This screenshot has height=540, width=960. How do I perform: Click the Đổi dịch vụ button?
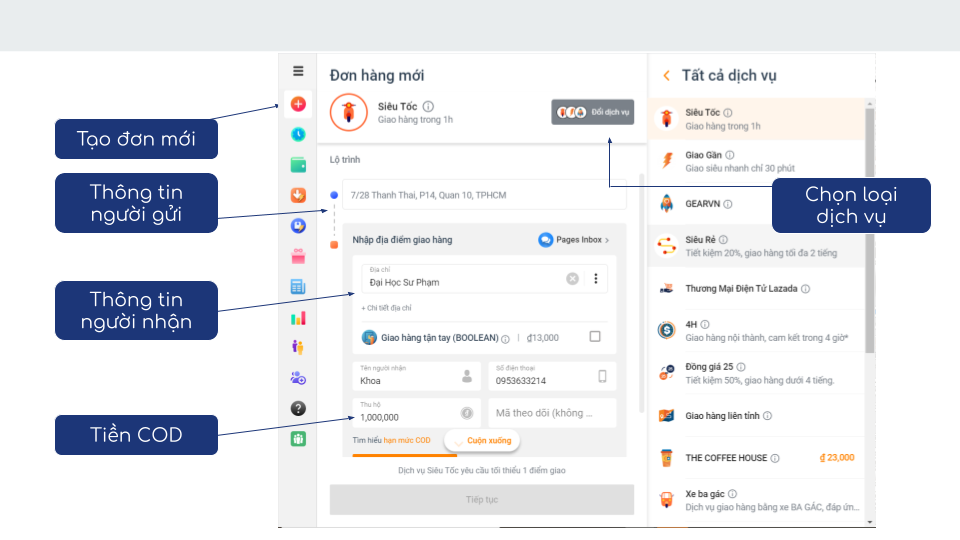tap(593, 112)
